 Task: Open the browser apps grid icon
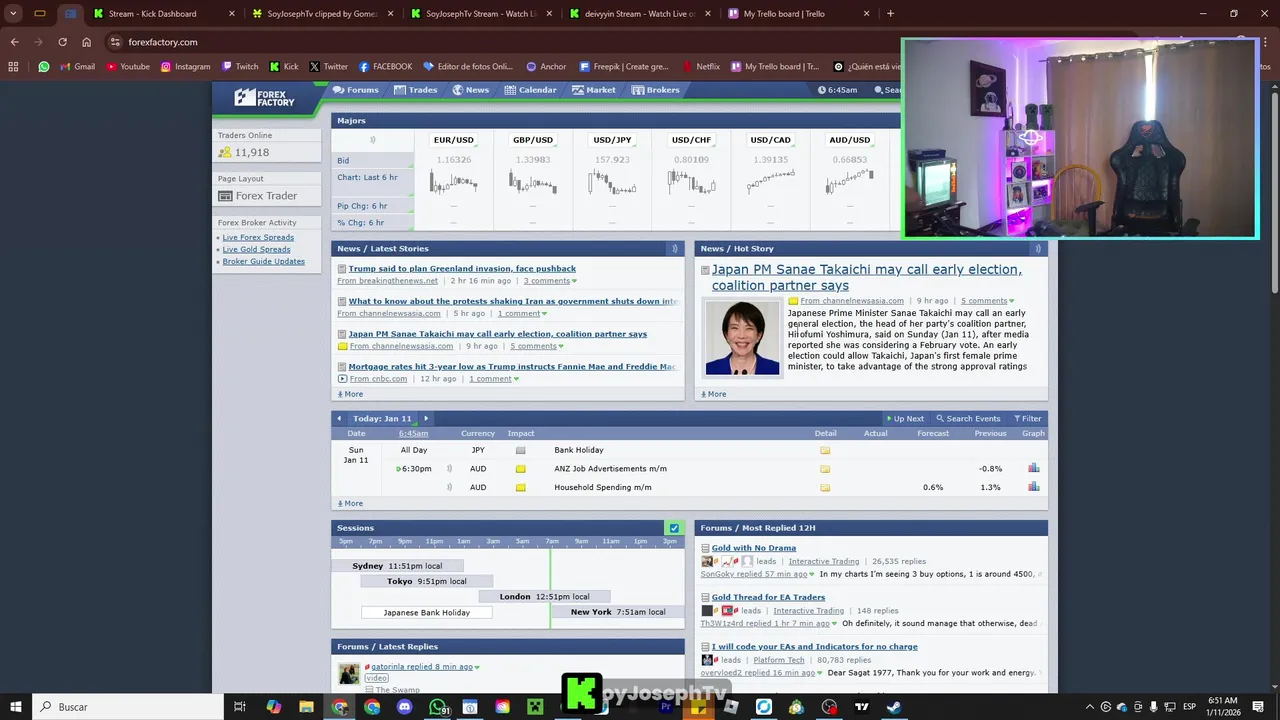coord(13,67)
